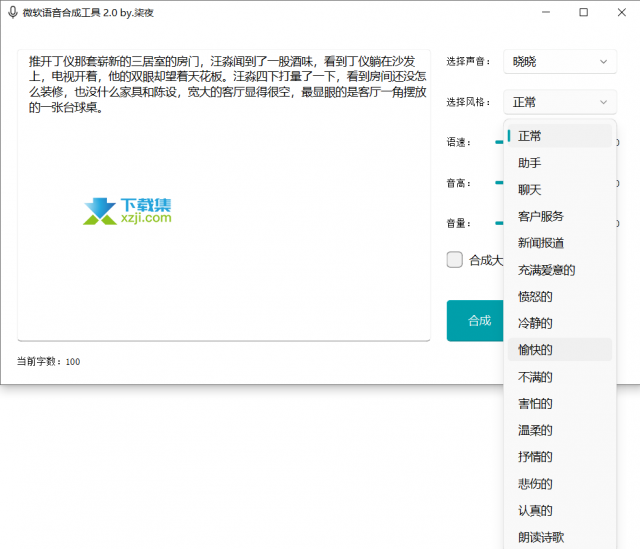This screenshot has width=640, height=549.
Task: Pick the 新闻报道 style option
Action: coord(560,243)
